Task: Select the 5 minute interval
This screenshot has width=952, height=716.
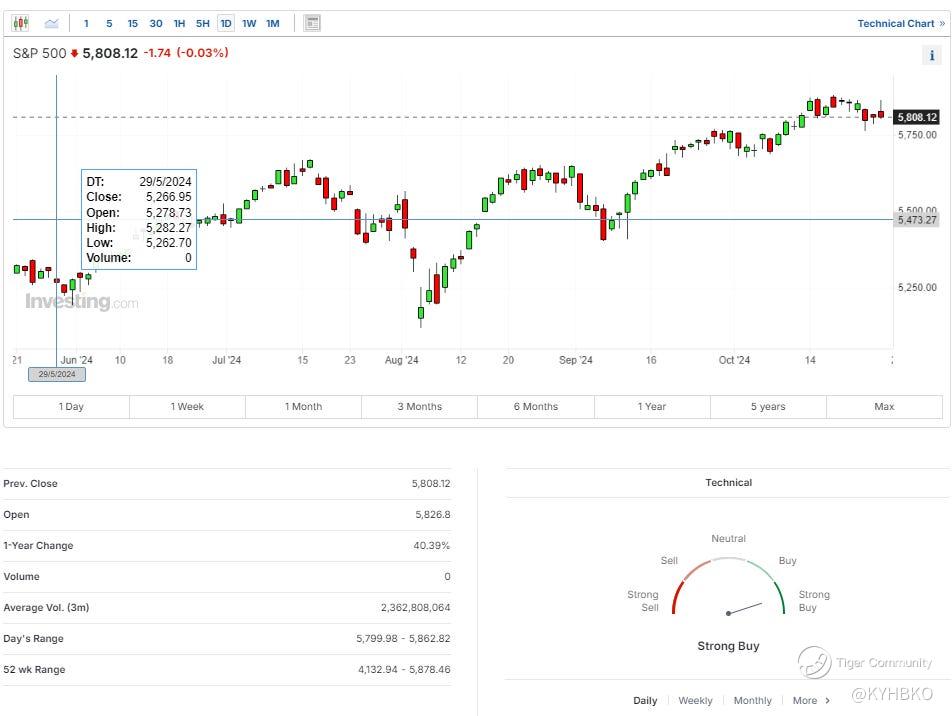Action: pyautogui.click(x=109, y=24)
